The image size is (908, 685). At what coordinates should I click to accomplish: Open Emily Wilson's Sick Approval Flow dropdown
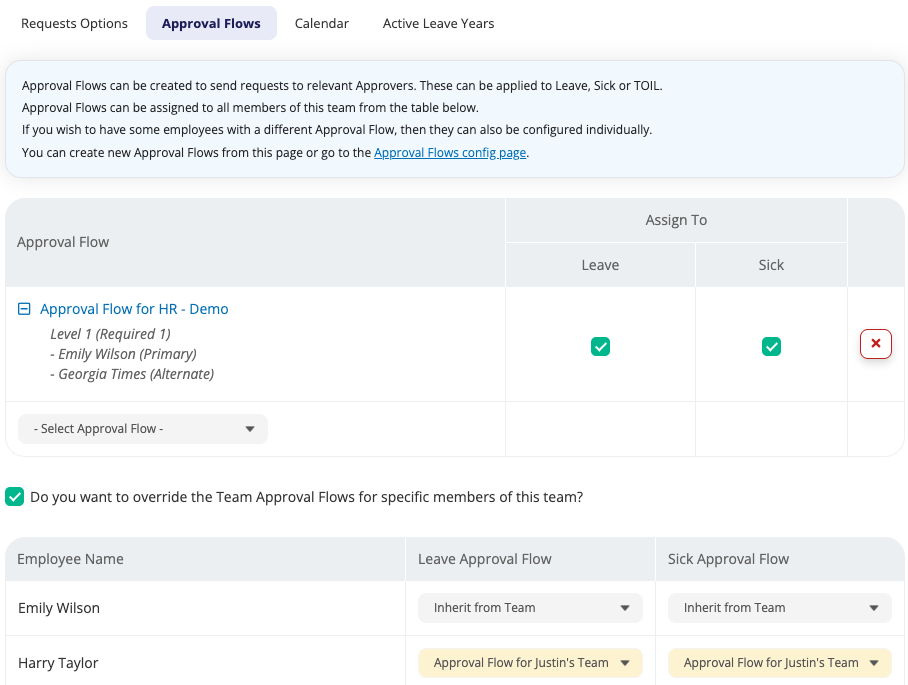(x=780, y=608)
